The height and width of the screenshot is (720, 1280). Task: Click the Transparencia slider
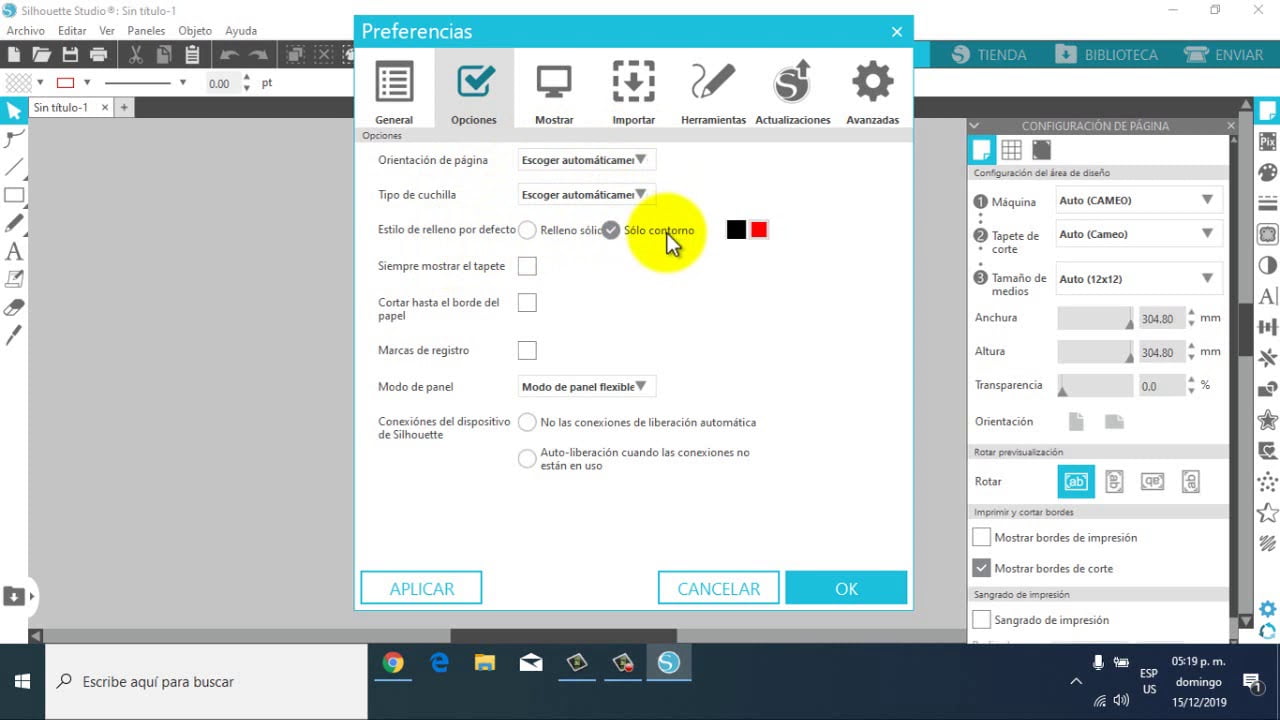[x=1095, y=386]
